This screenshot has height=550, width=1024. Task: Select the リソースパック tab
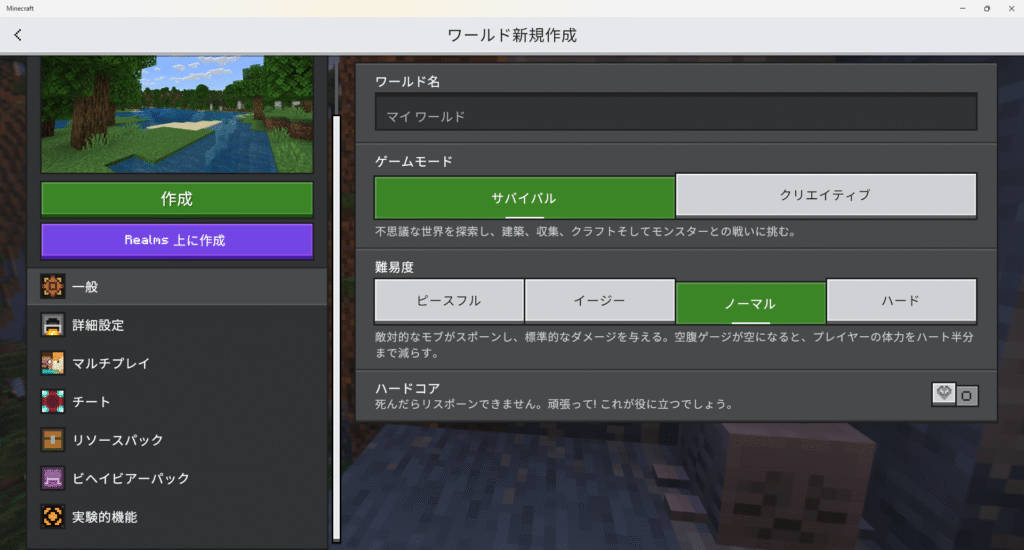click(x=177, y=440)
